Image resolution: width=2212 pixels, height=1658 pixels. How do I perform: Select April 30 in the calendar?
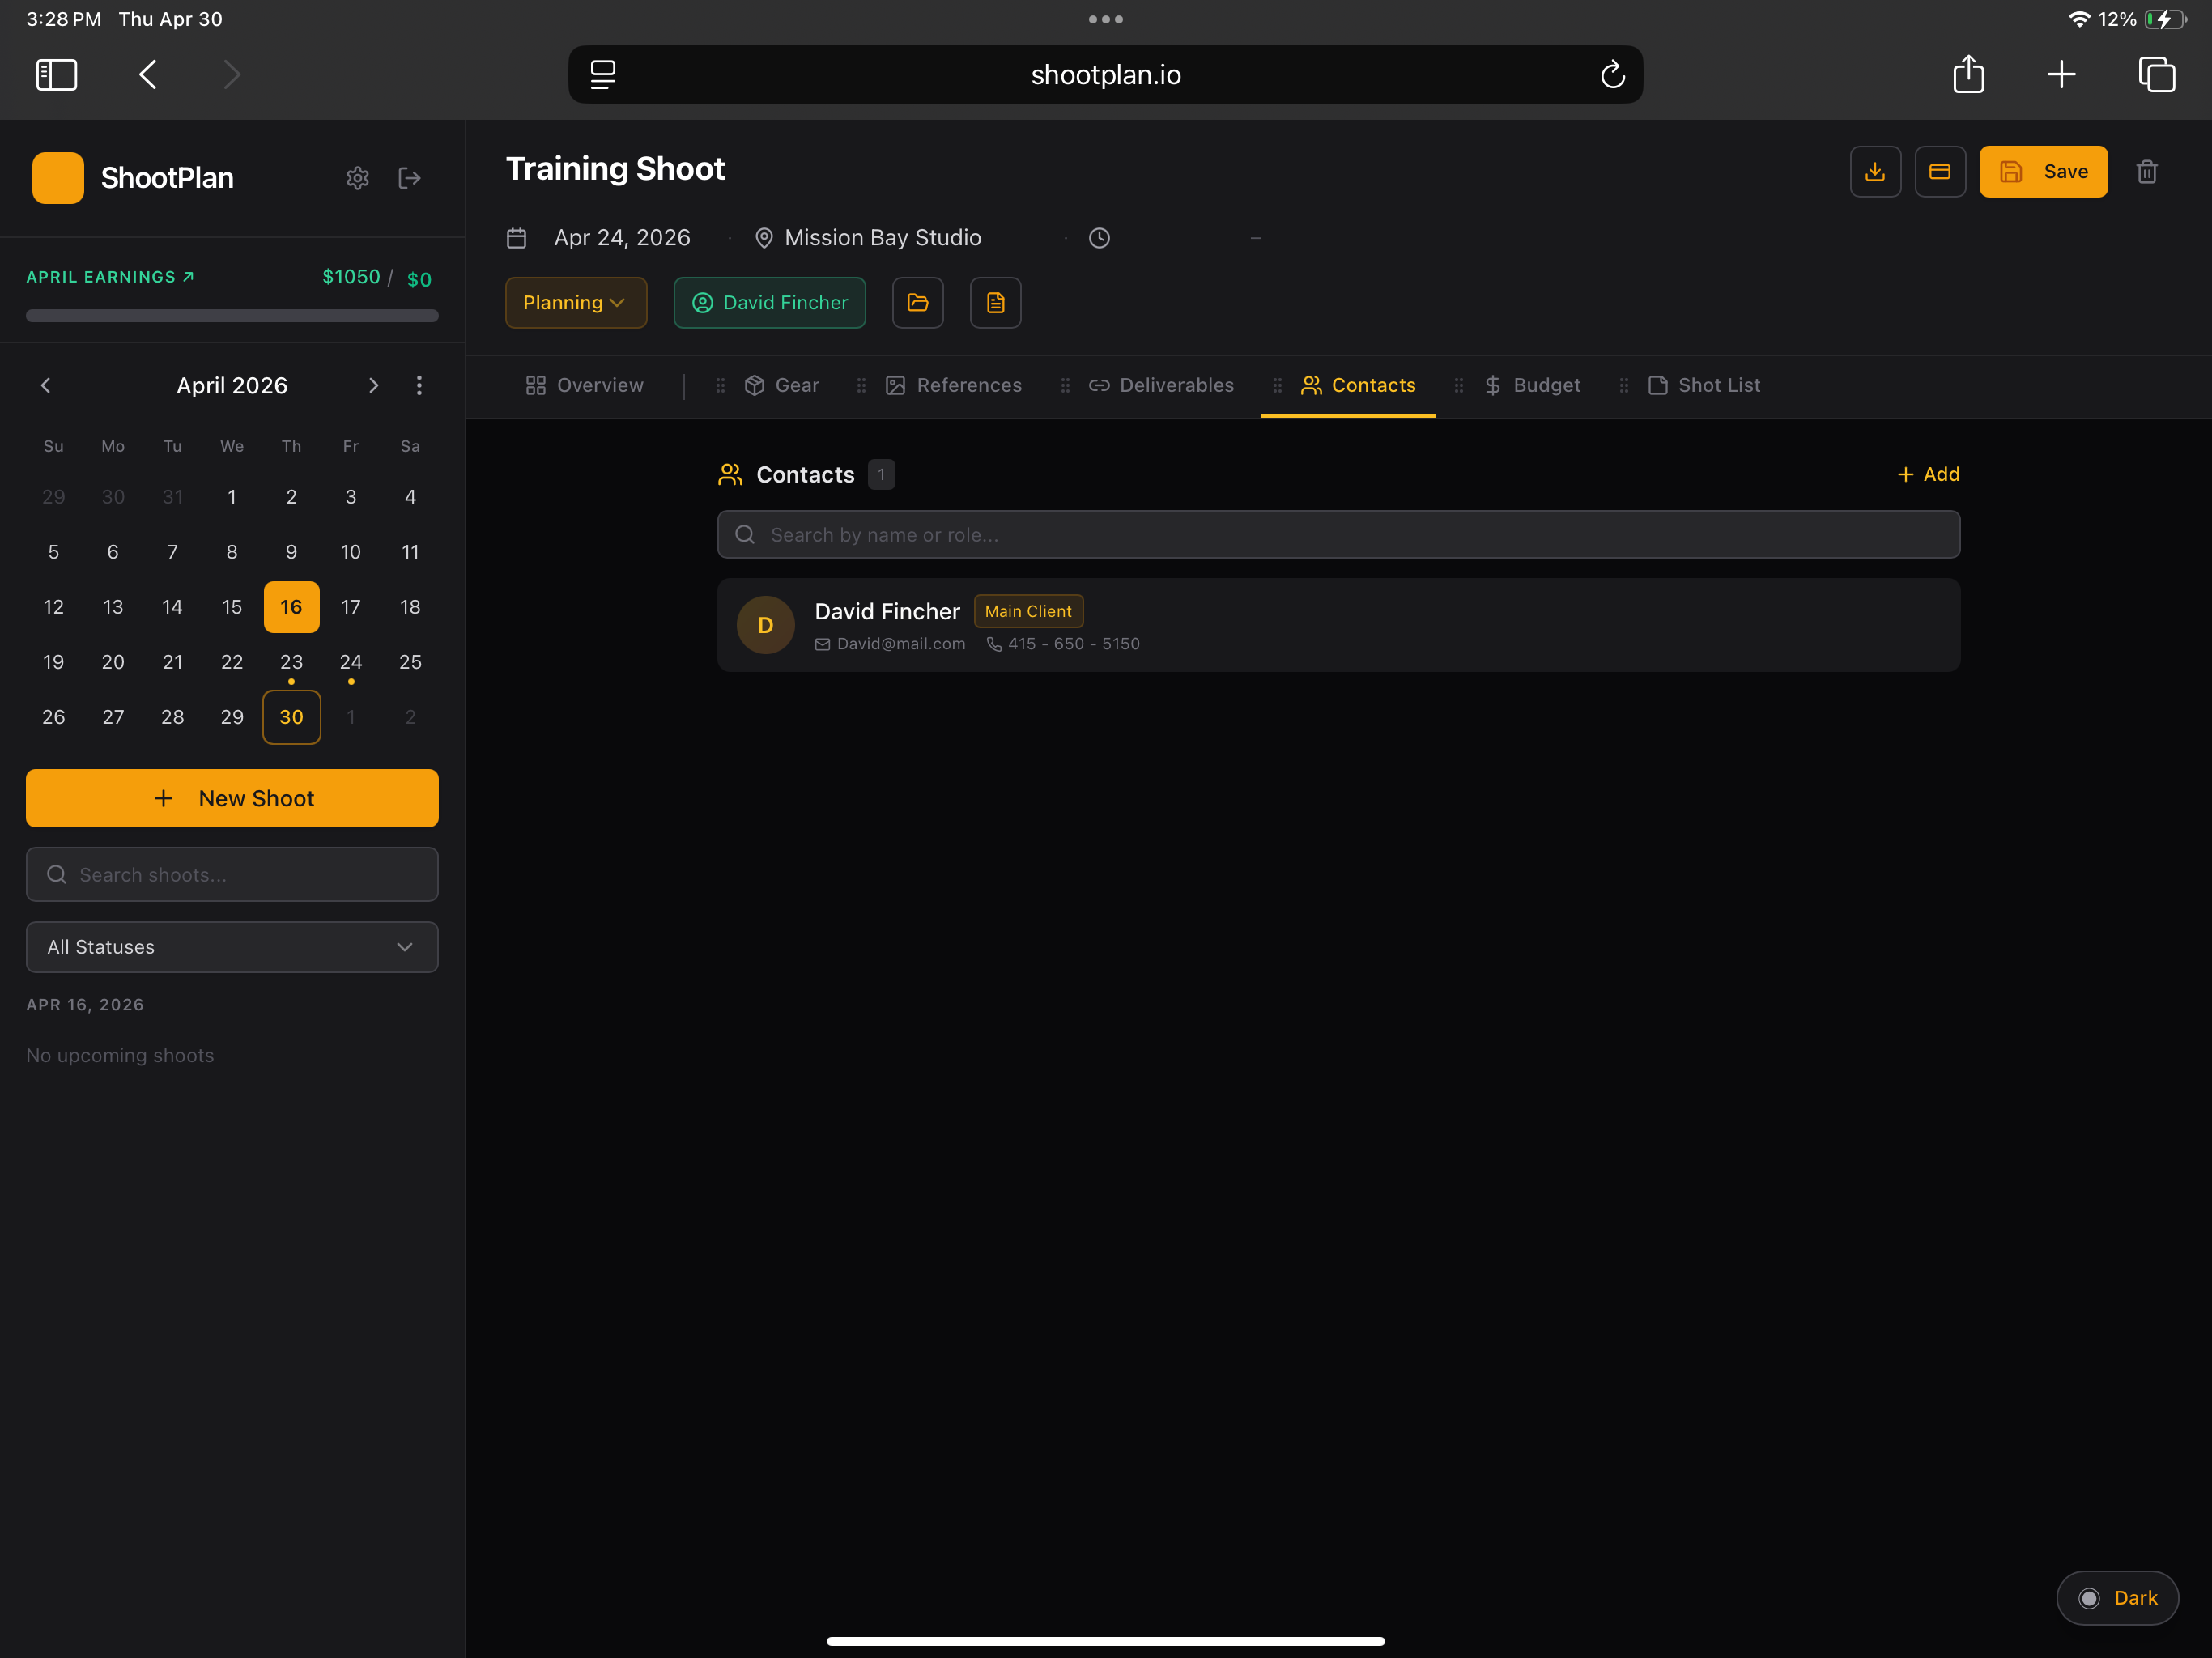pyautogui.click(x=291, y=717)
